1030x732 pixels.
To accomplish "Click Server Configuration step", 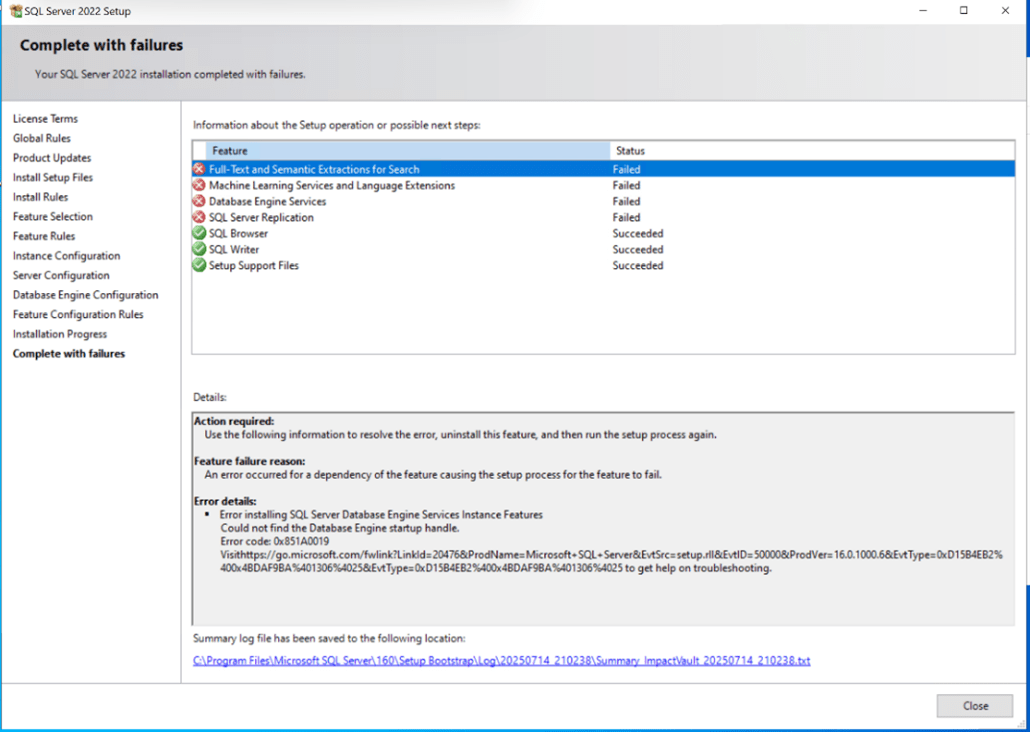I will pos(61,275).
